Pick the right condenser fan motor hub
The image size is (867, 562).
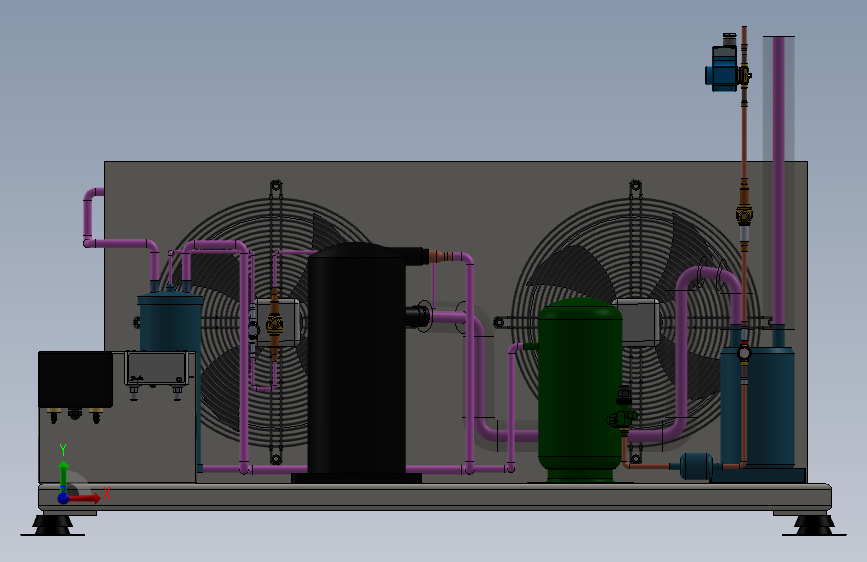tap(639, 322)
